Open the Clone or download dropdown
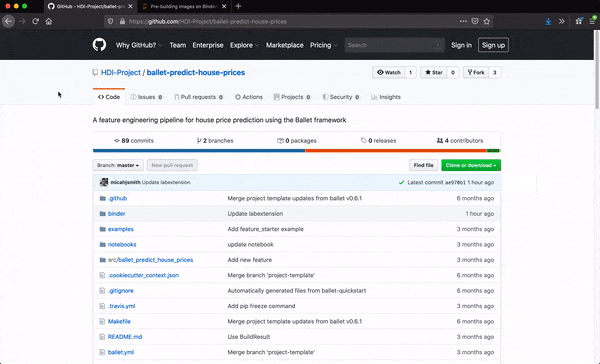Viewport: 600px width, 364px height. coord(471,165)
